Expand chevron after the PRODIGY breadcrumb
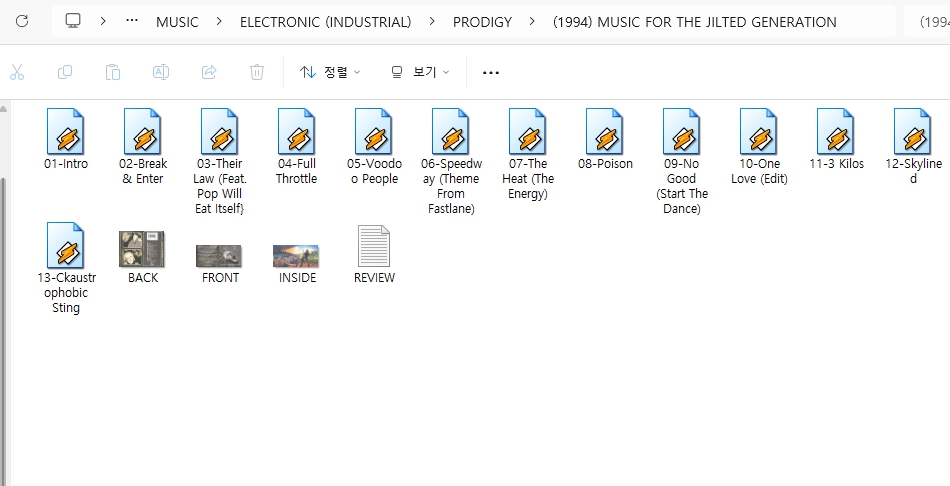This screenshot has width=950, height=486. pyautogui.click(x=532, y=21)
